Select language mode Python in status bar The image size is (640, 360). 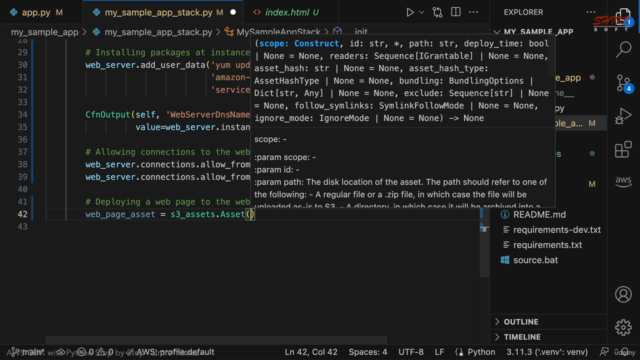click(481, 352)
